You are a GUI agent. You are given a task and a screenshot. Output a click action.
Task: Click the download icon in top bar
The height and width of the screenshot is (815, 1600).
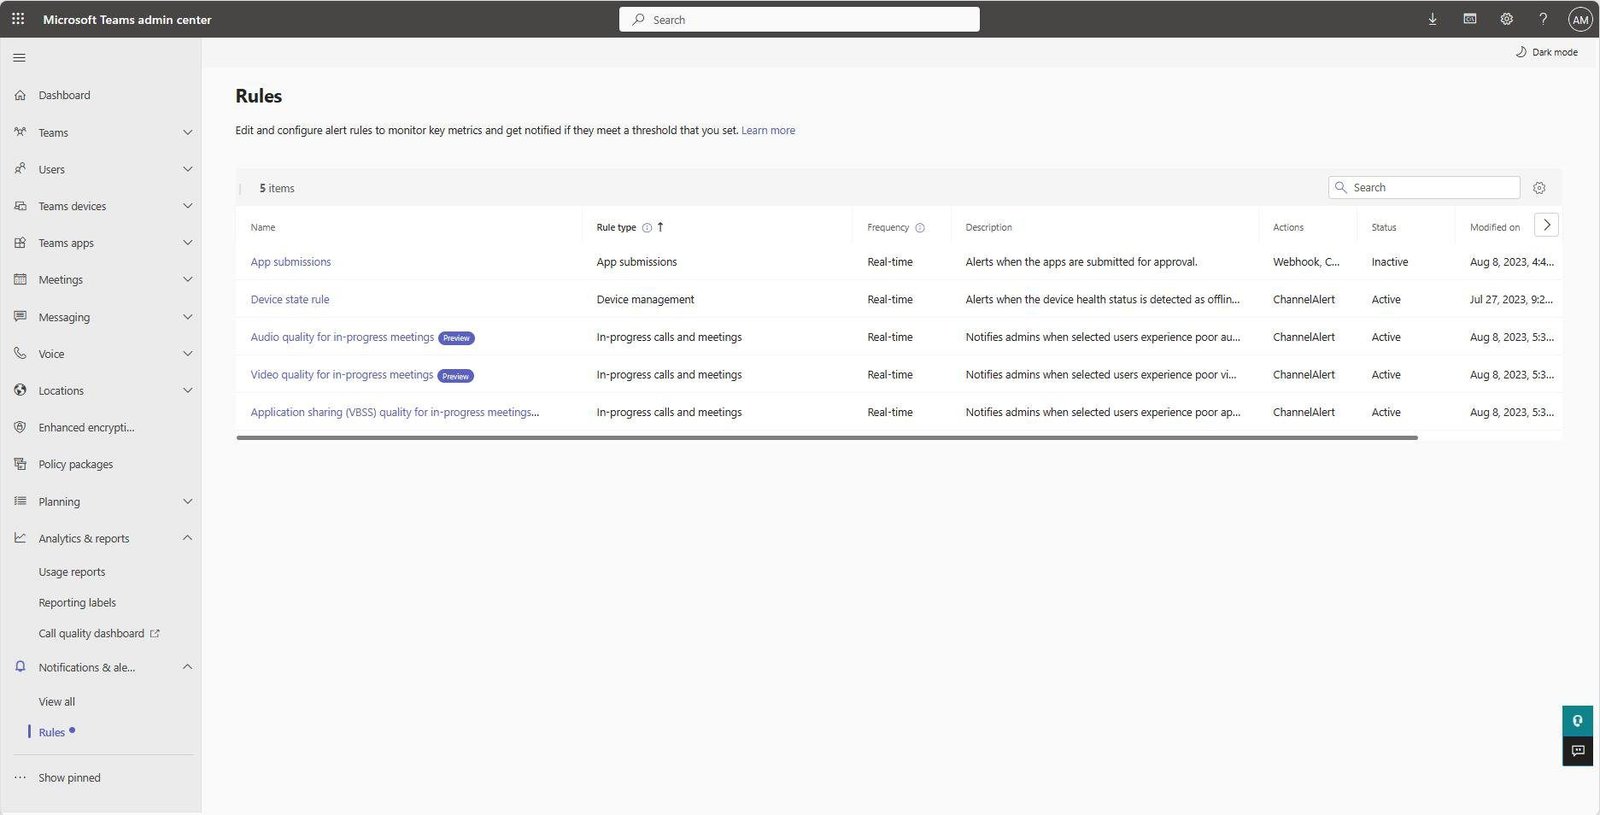[1432, 19]
